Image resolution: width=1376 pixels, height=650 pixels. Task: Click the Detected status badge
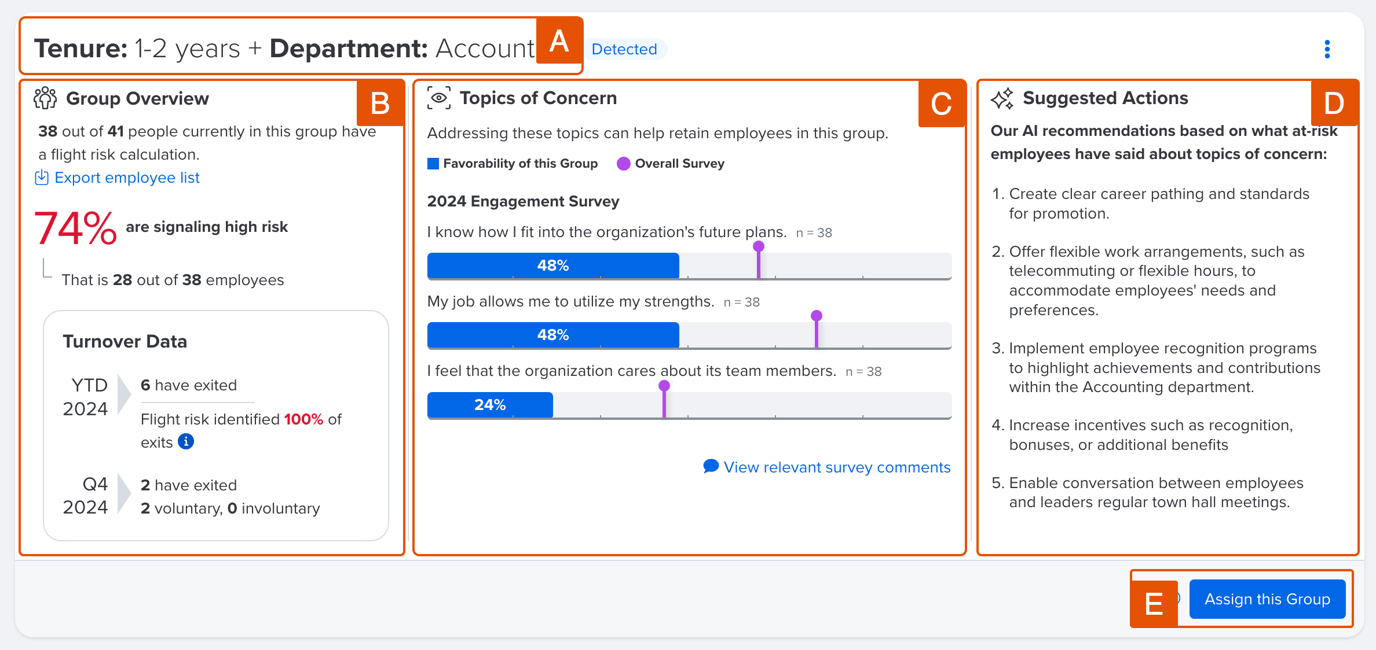[x=624, y=49]
